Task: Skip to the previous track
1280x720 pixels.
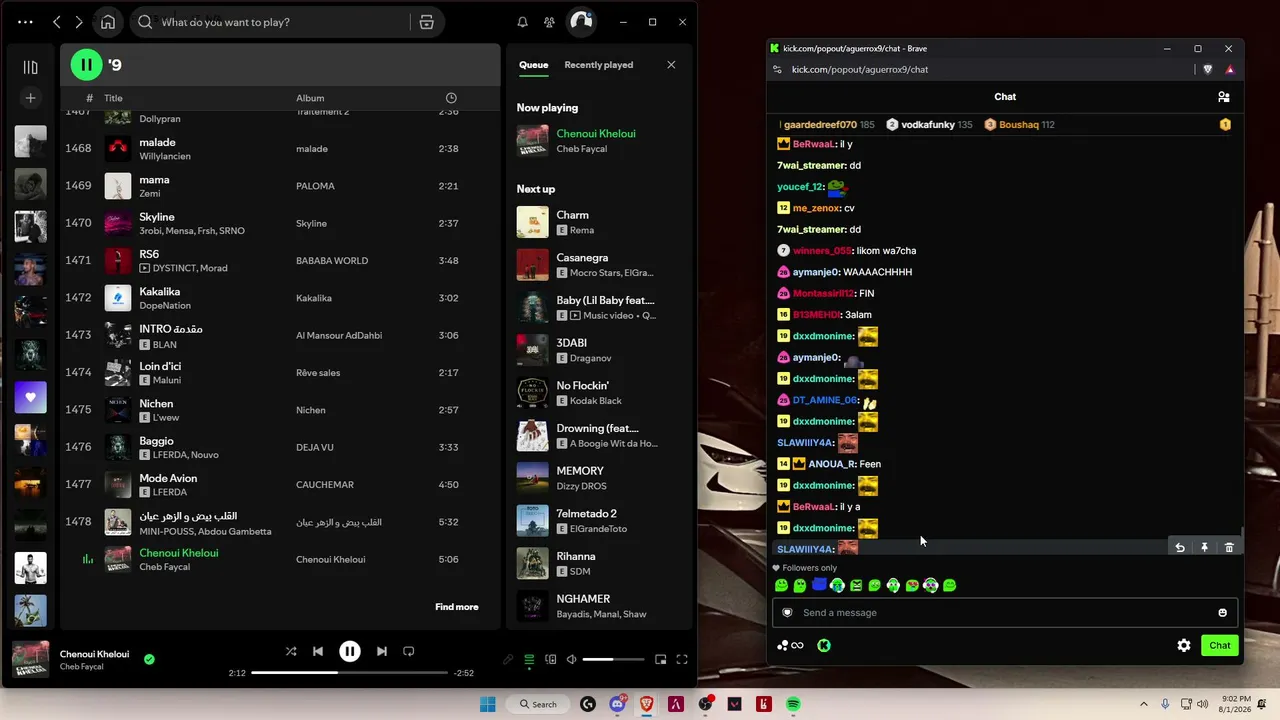Action: (x=318, y=651)
